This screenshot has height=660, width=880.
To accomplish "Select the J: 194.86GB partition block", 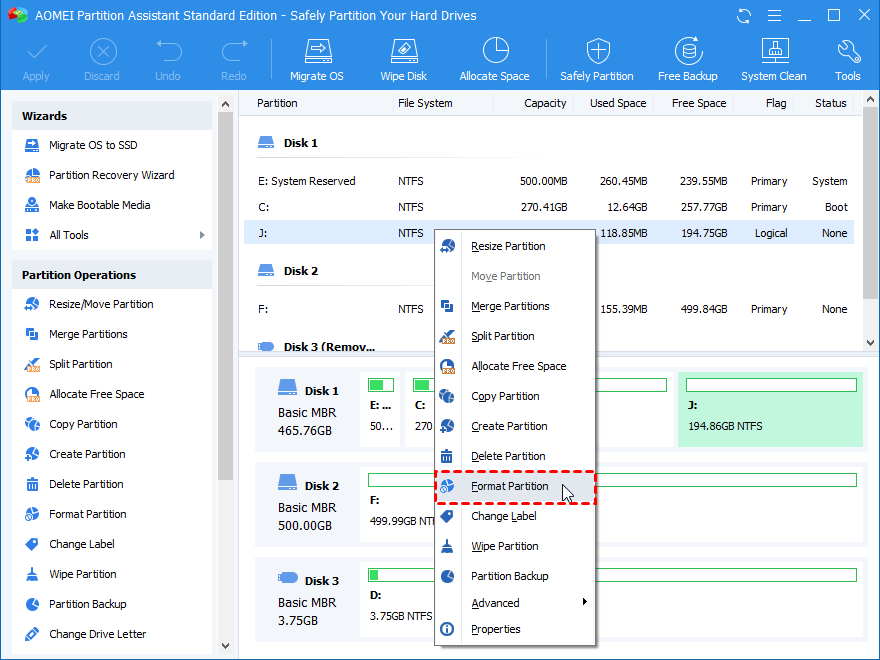I will tap(769, 410).
